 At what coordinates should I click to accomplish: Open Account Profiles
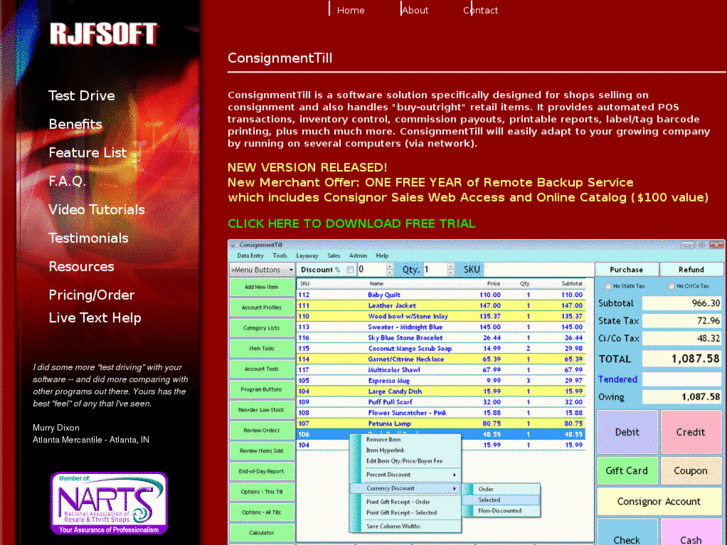[261, 308]
